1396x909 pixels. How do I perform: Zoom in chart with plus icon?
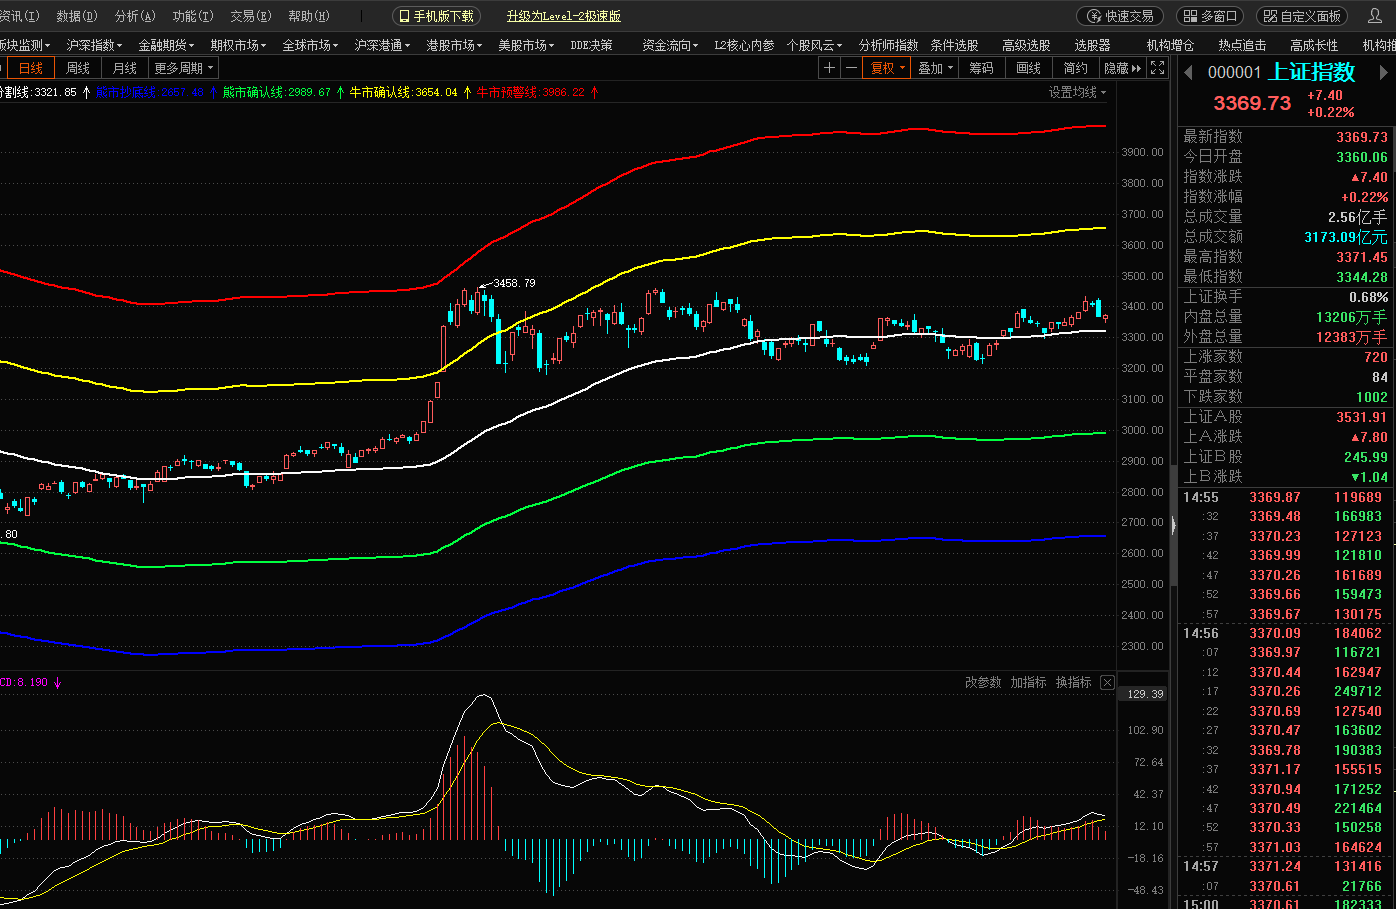pyautogui.click(x=829, y=68)
